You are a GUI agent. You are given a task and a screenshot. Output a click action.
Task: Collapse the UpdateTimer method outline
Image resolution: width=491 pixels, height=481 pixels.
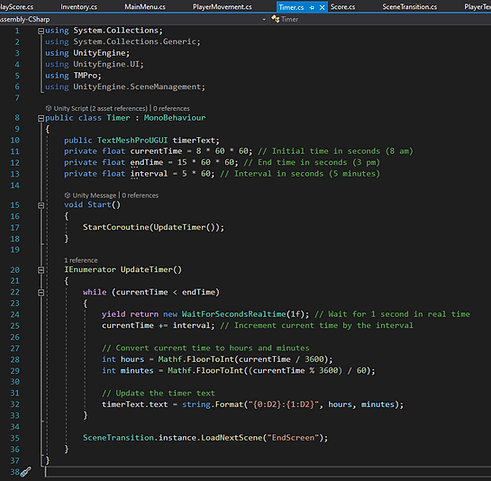(x=41, y=270)
